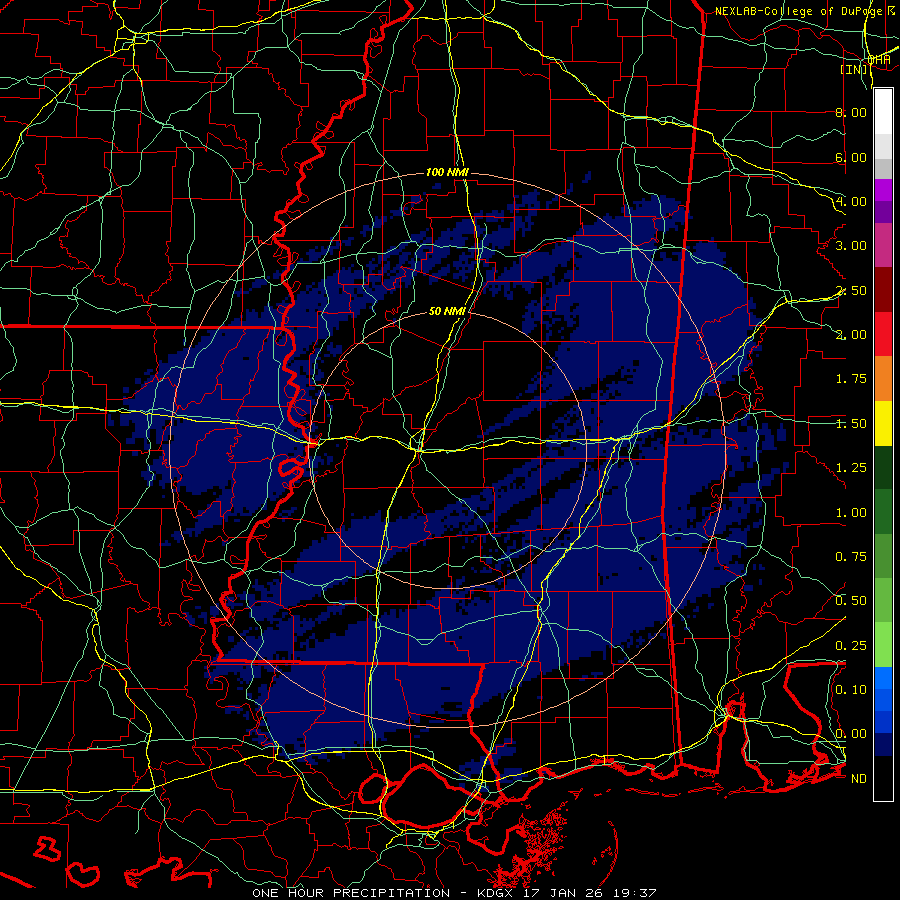
Task: Click the 2.00 legend value
Action: point(851,335)
